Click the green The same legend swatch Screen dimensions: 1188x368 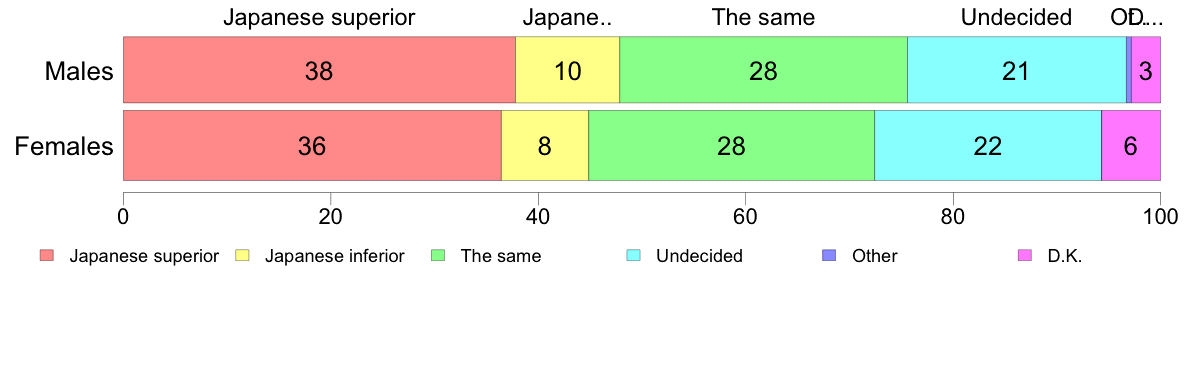tap(439, 256)
